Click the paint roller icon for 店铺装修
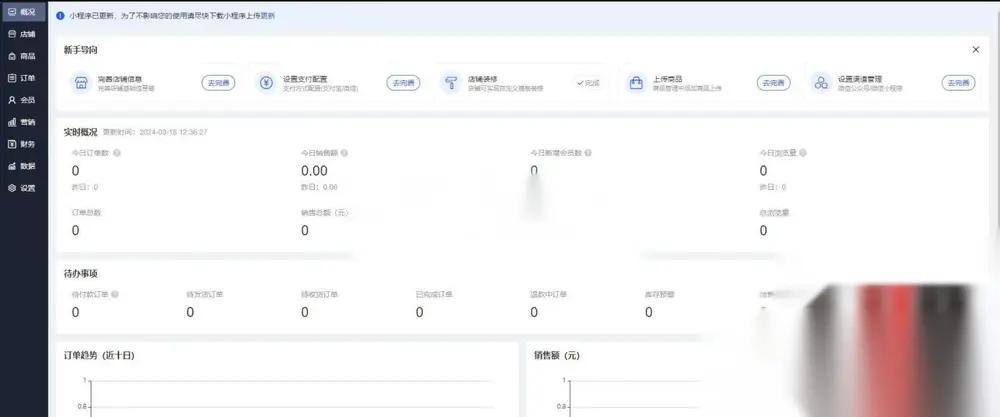Viewport: 1000px width, 417px height. (x=451, y=83)
